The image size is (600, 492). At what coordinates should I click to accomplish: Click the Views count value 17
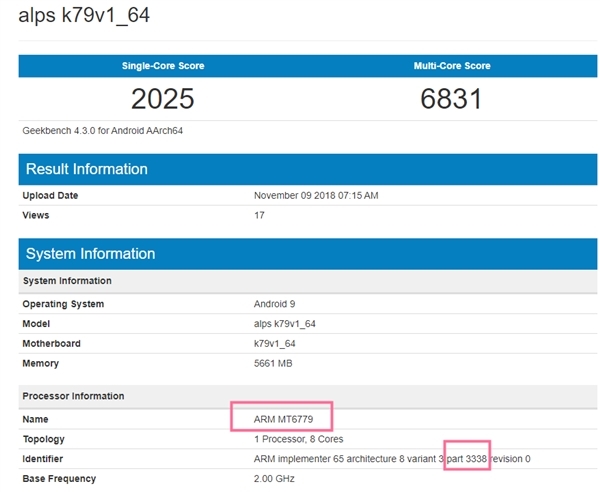(x=260, y=215)
